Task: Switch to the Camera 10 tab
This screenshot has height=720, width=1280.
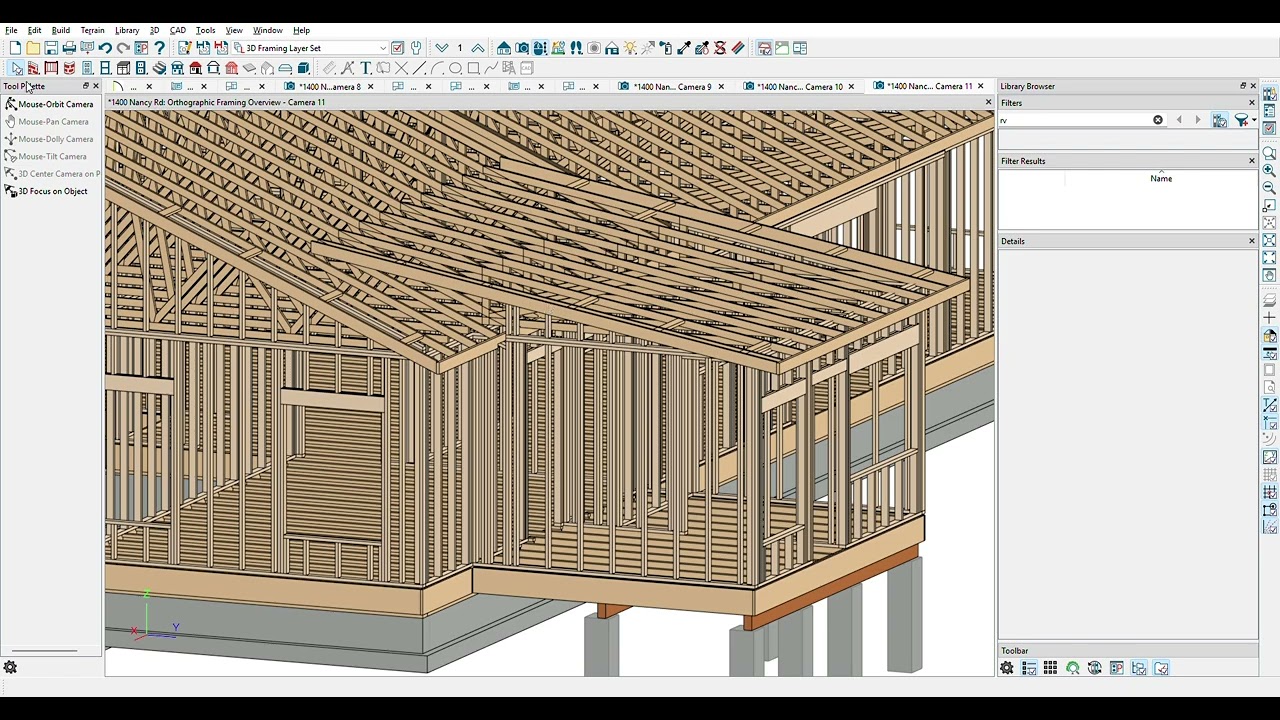Action: [799, 86]
